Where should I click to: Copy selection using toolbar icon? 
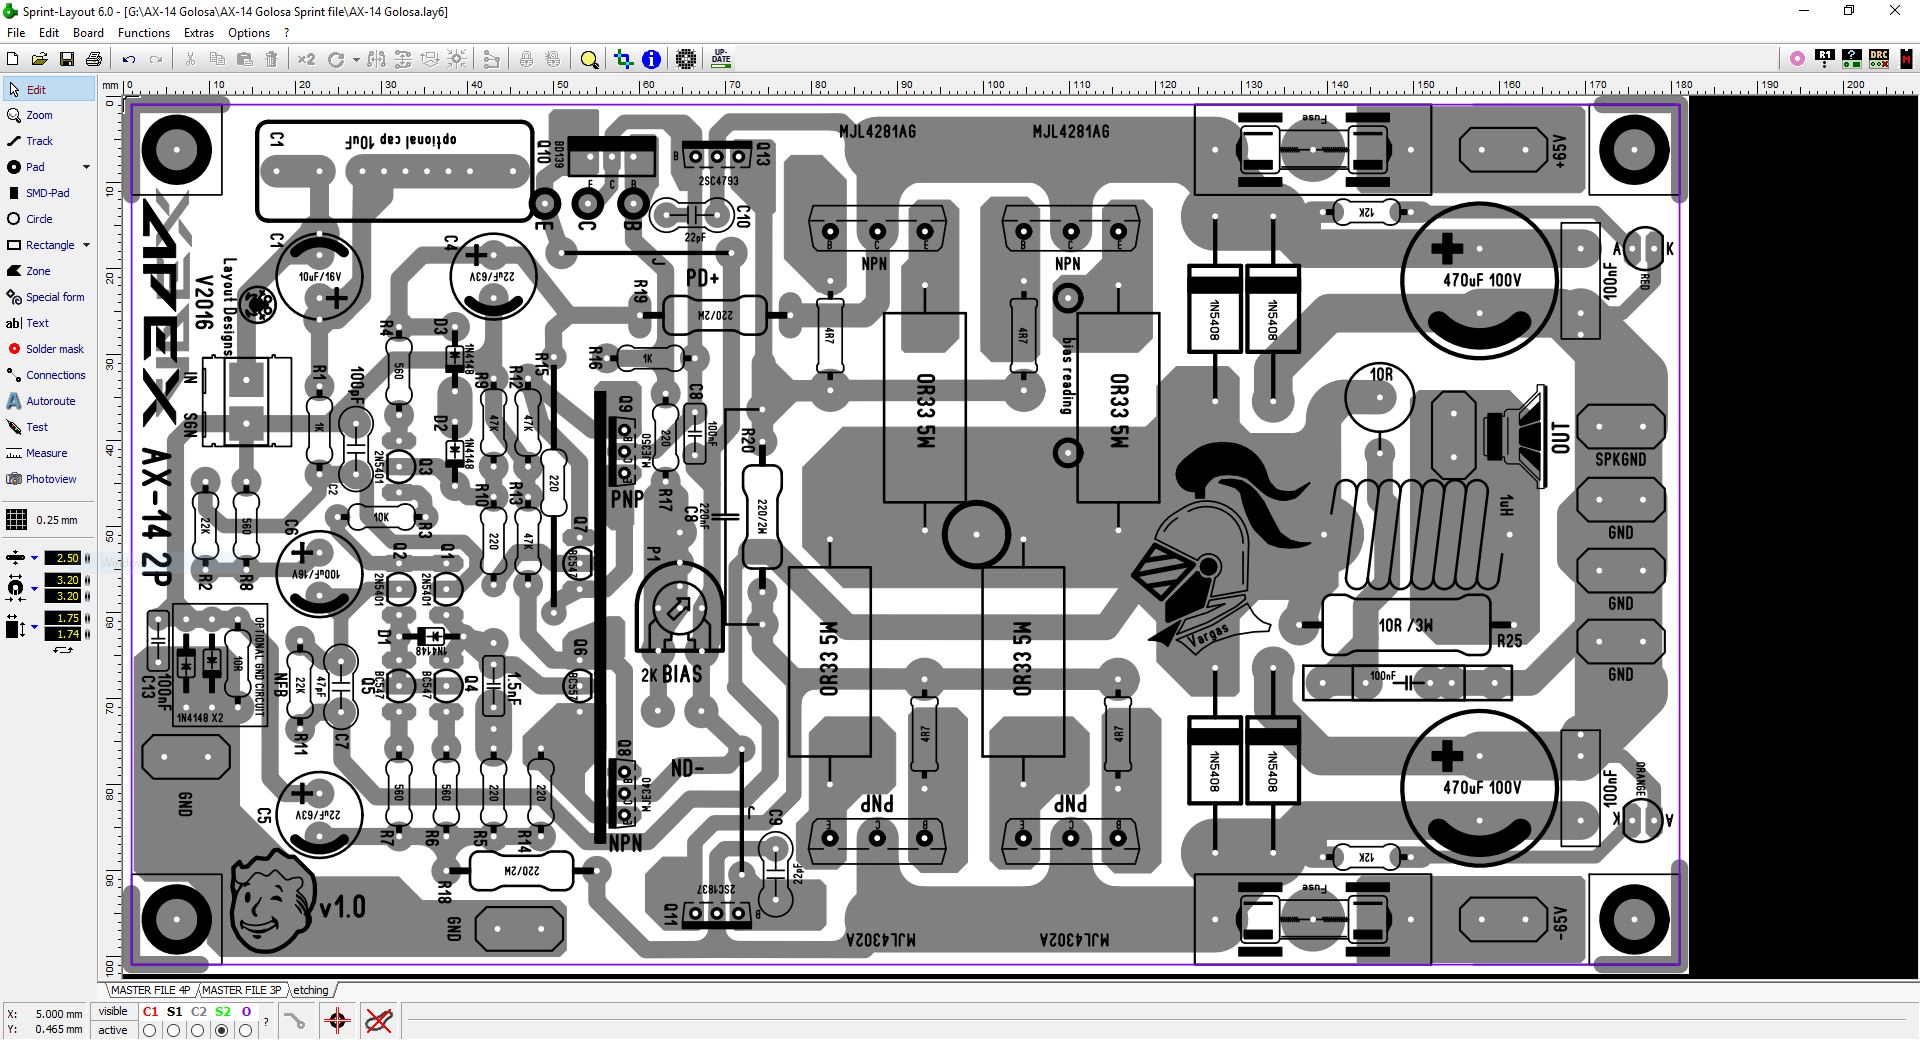pos(217,60)
